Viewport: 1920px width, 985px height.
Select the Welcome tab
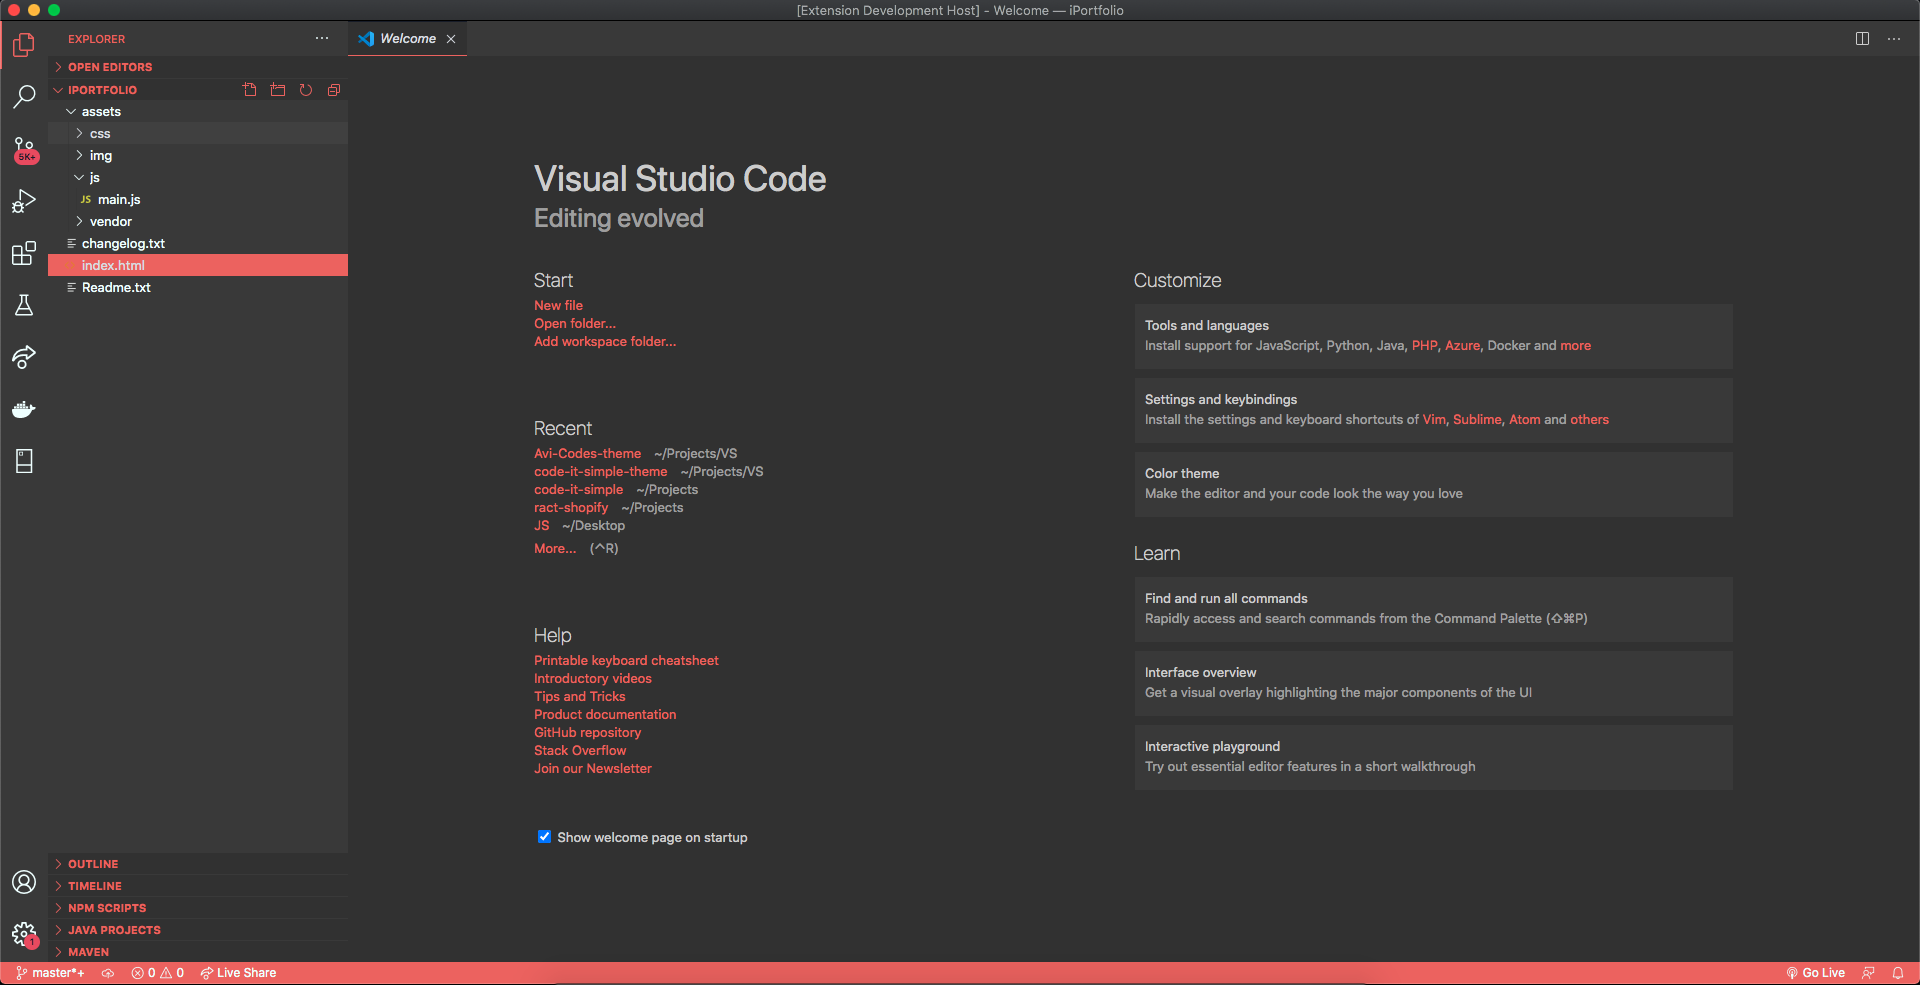(407, 39)
